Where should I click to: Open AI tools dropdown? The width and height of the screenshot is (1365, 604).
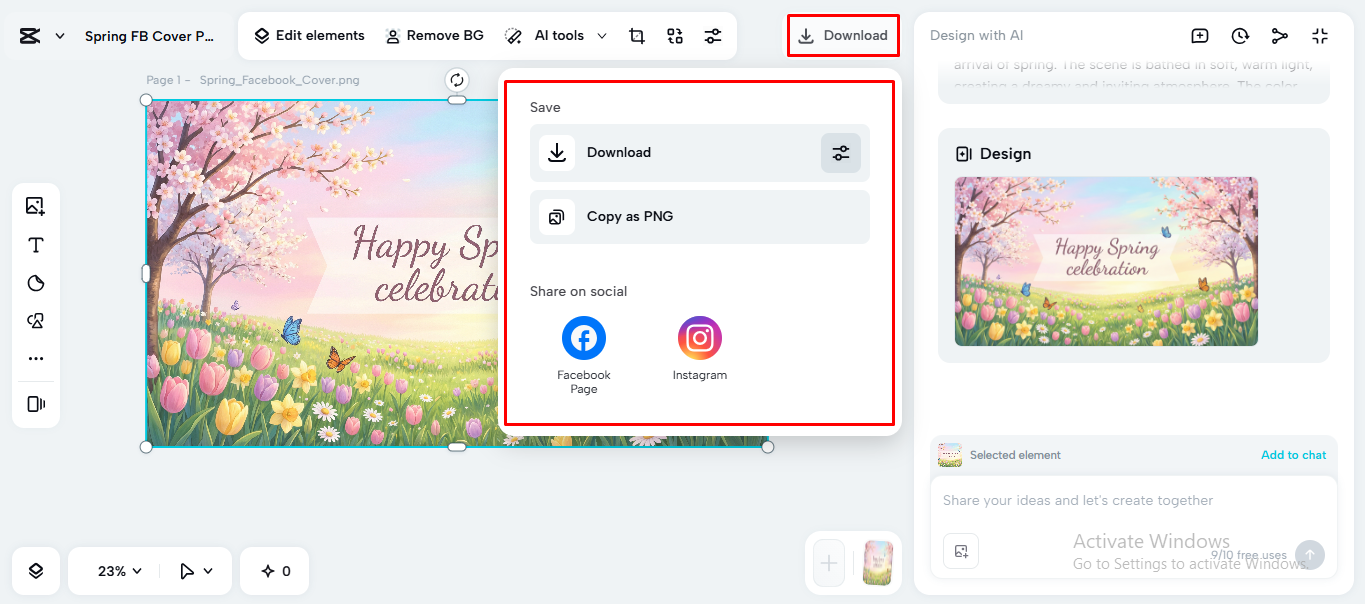556,36
